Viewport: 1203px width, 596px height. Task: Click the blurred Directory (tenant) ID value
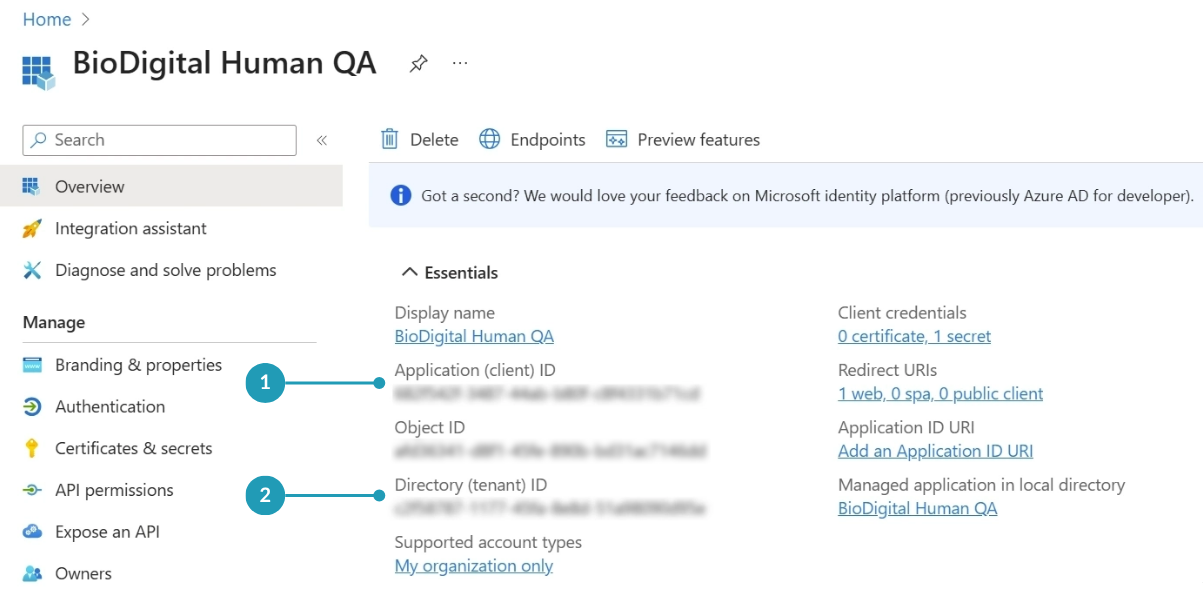coord(551,508)
